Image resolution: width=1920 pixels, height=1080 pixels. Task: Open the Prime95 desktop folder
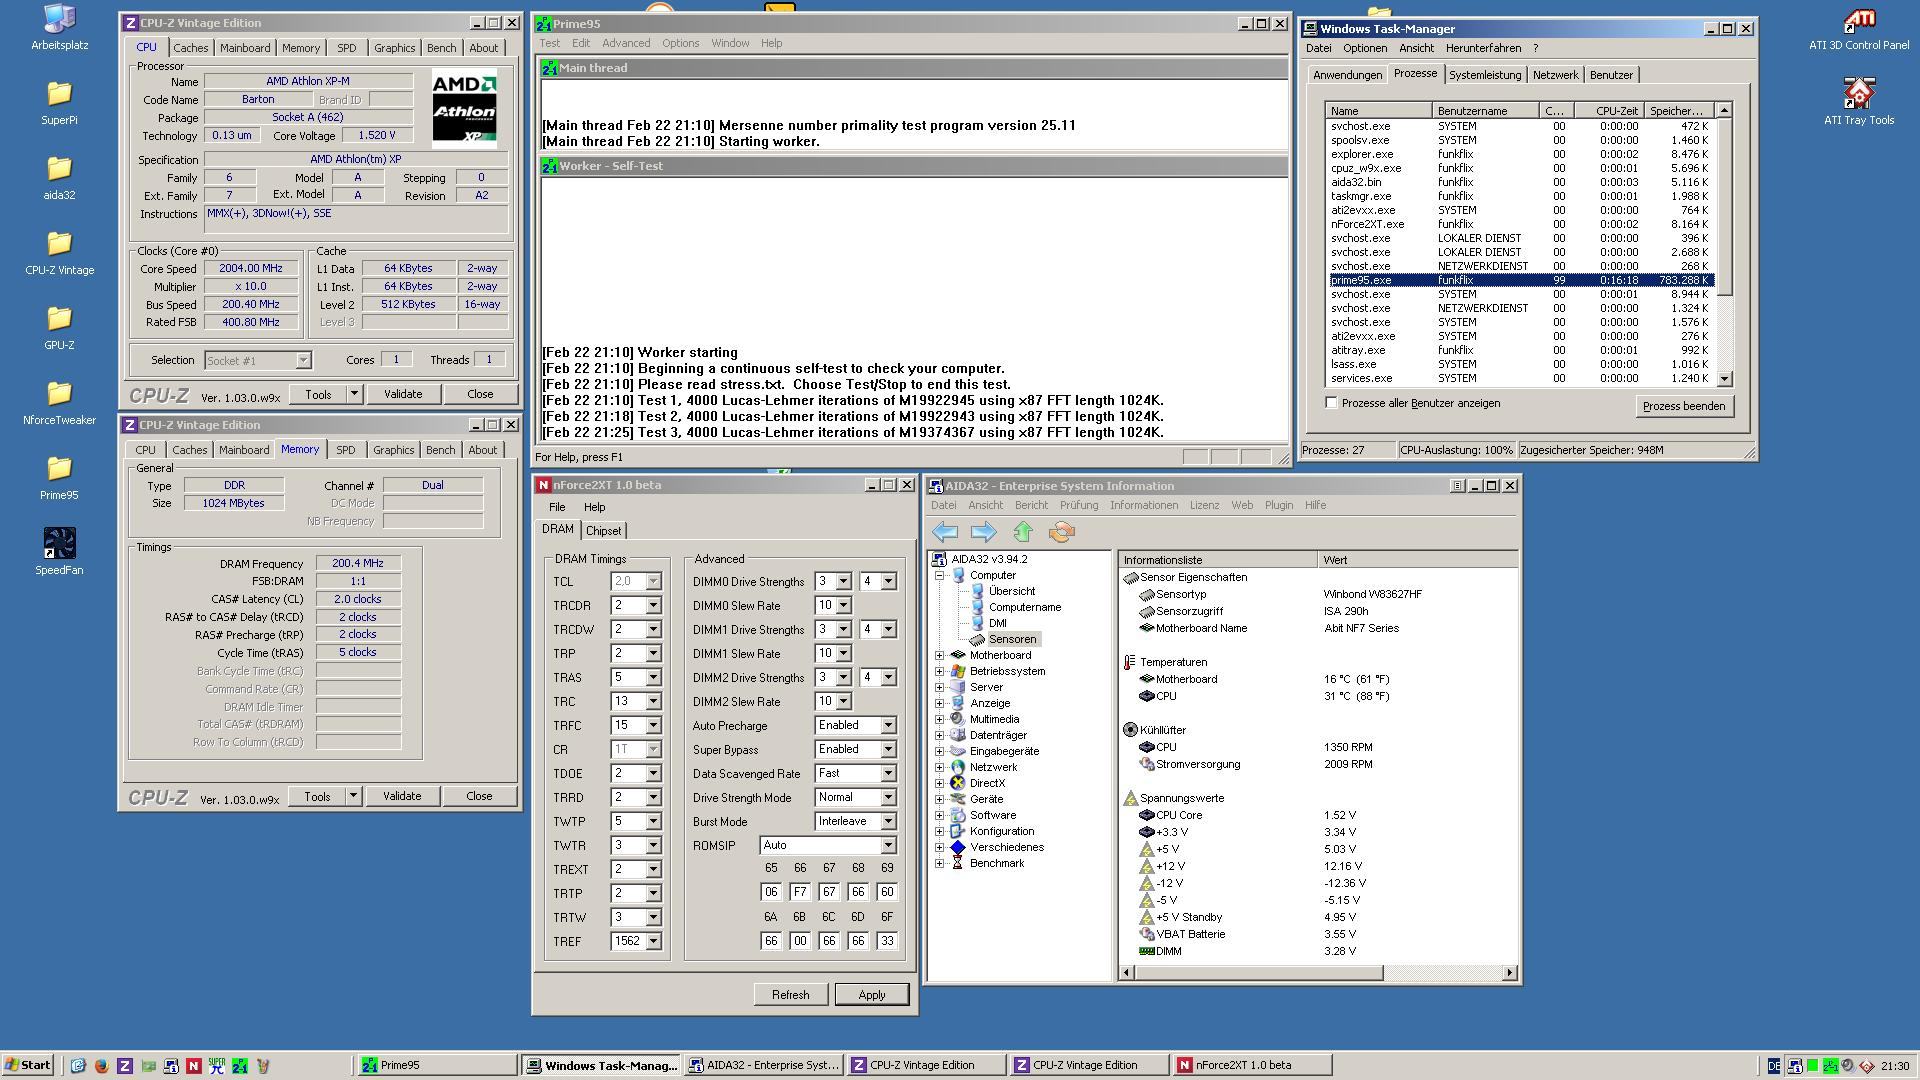pyautogui.click(x=59, y=477)
